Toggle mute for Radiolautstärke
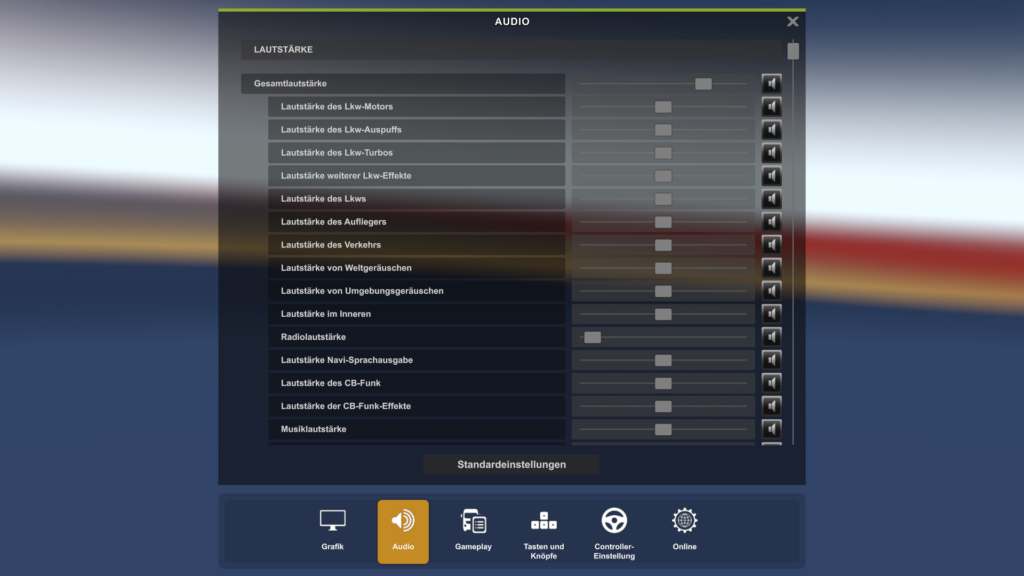This screenshot has width=1024, height=576. pos(771,337)
